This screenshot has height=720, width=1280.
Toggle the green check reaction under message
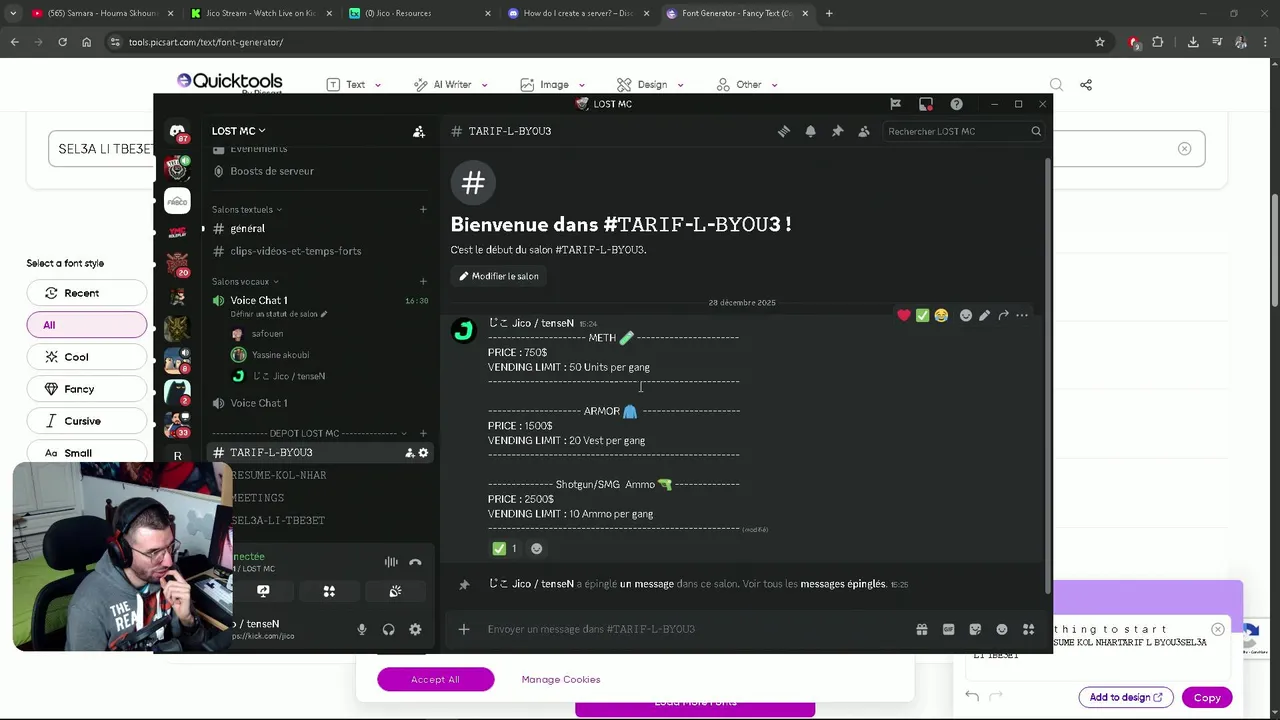click(505, 548)
